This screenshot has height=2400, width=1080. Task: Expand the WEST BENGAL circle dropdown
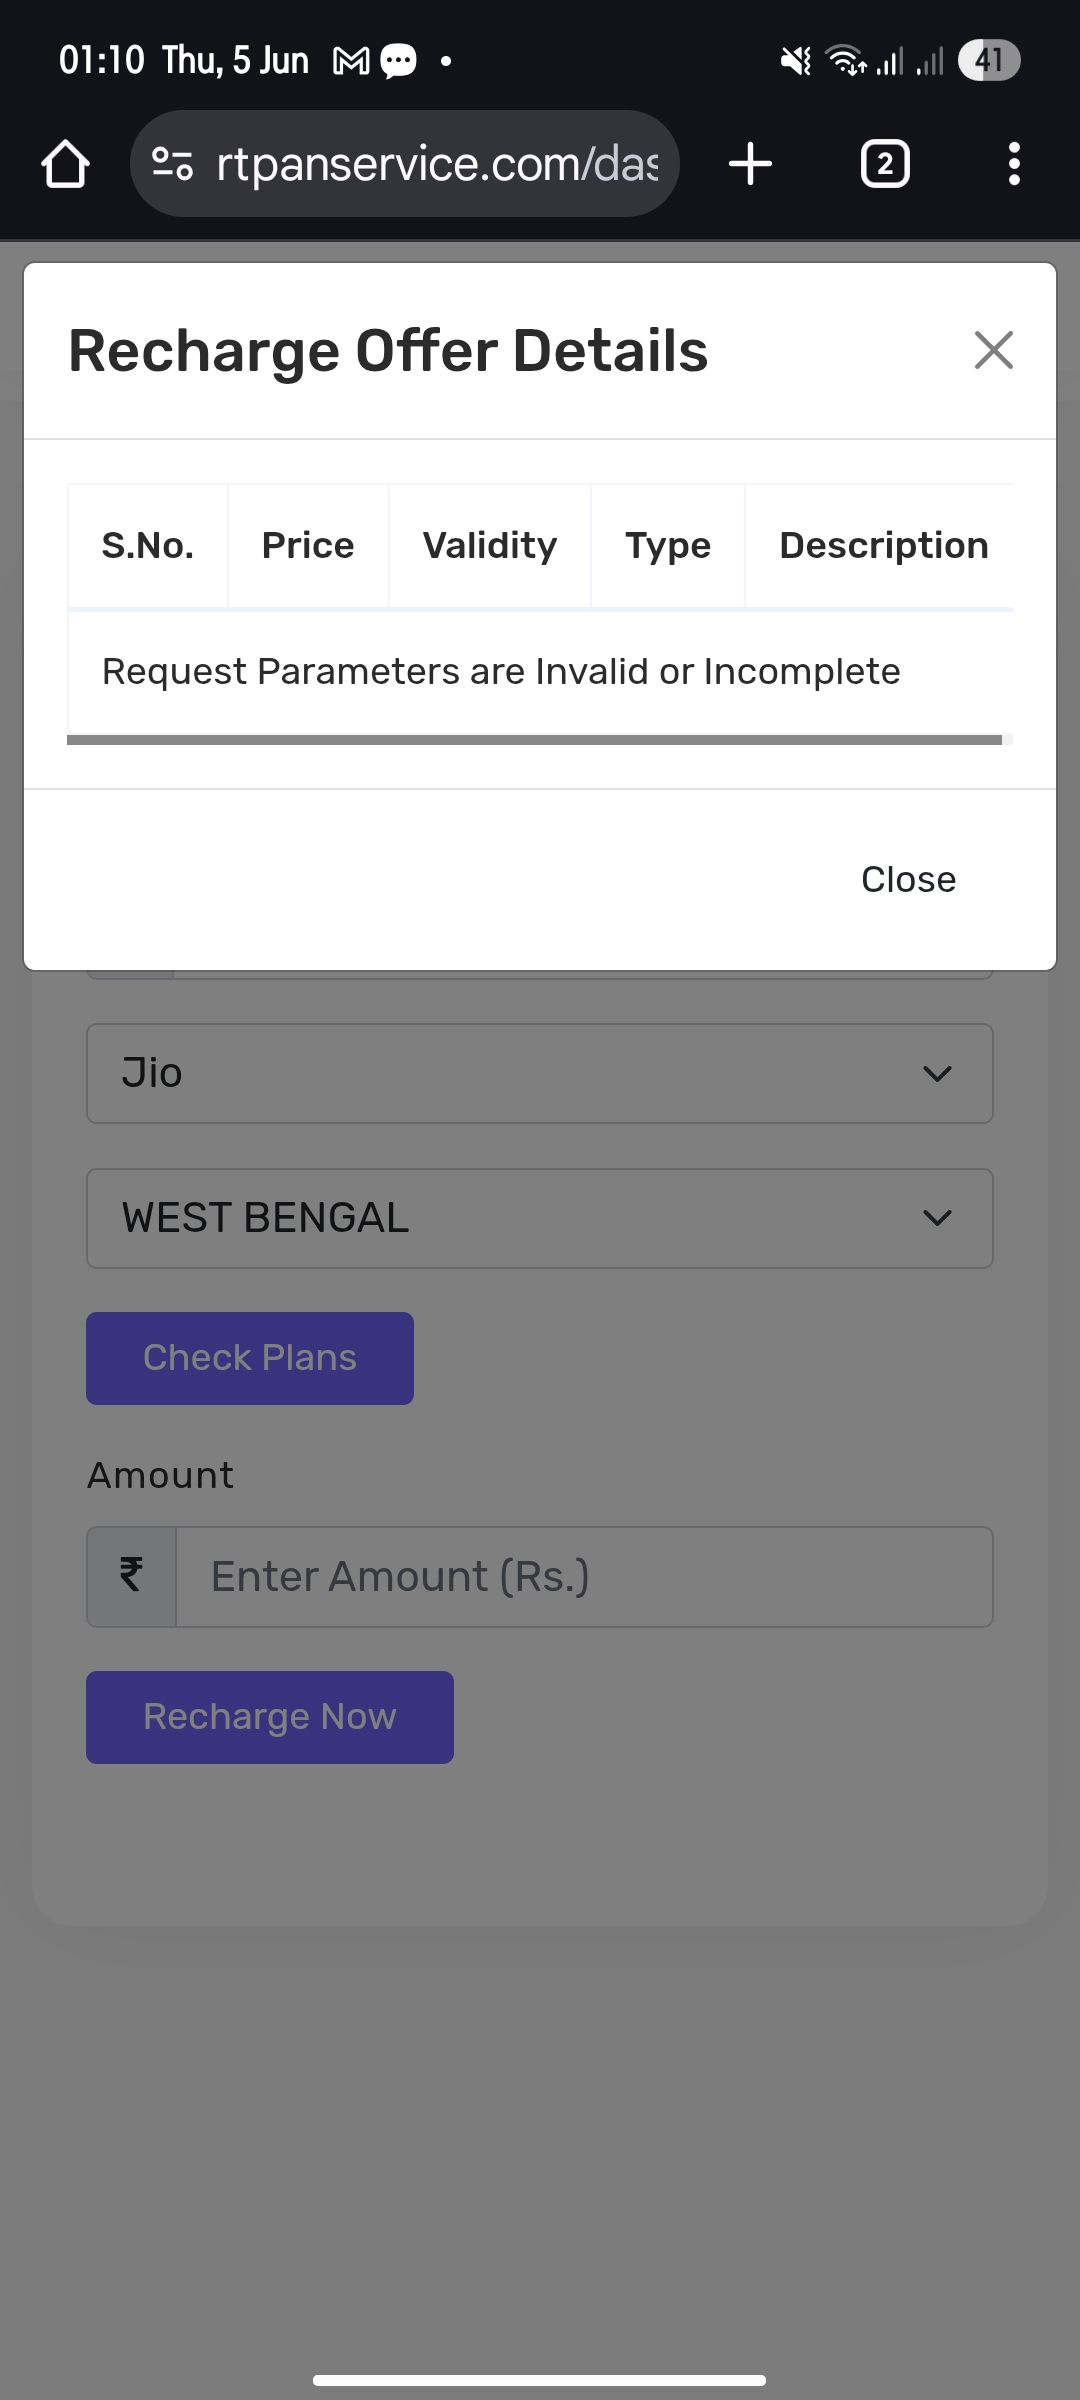click(x=539, y=1218)
